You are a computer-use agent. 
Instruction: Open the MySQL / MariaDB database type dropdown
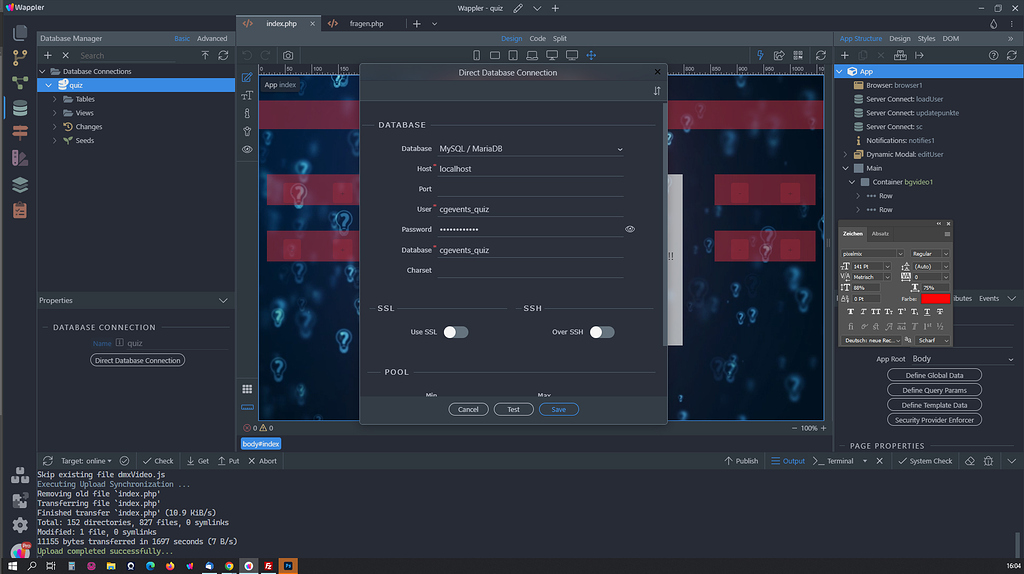(x=530, y=149)
